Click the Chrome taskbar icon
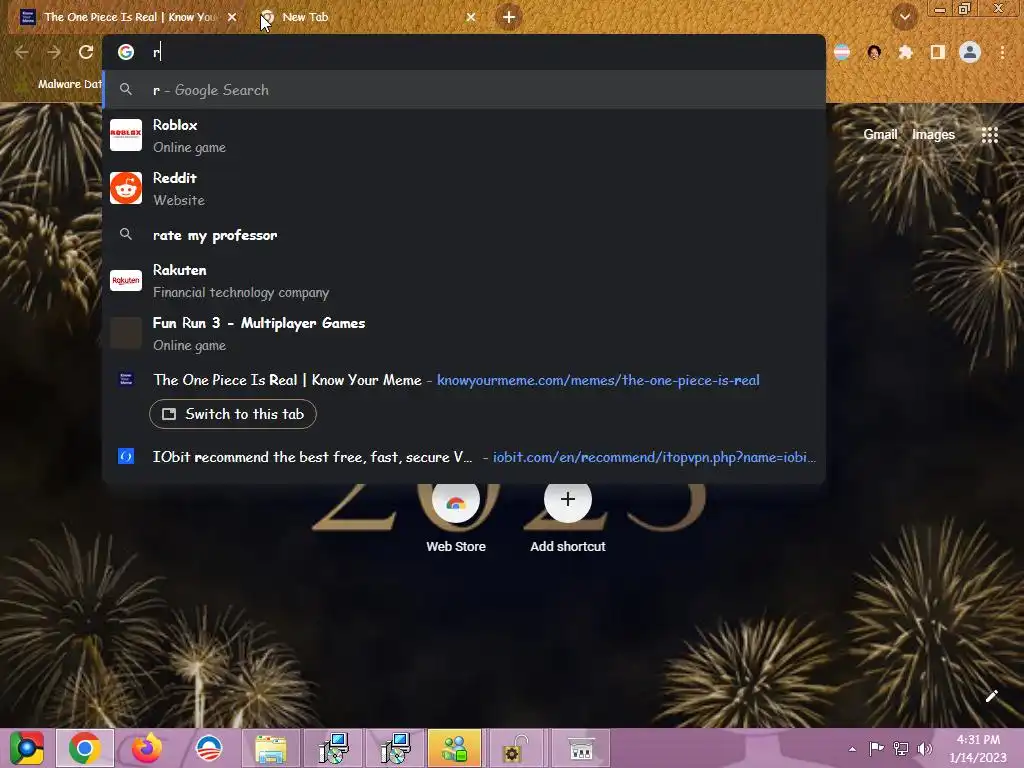 [x=85, y=748]
